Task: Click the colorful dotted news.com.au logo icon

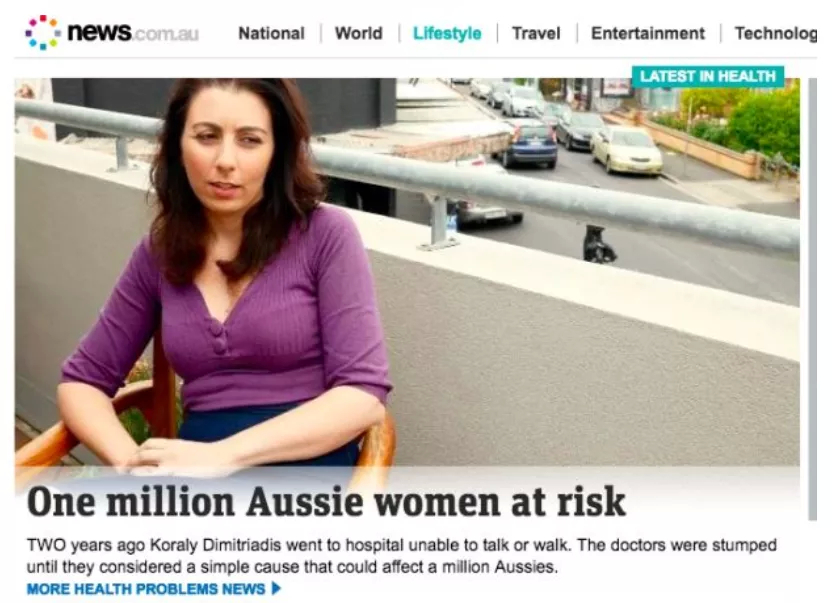Action: coord(42,33)
